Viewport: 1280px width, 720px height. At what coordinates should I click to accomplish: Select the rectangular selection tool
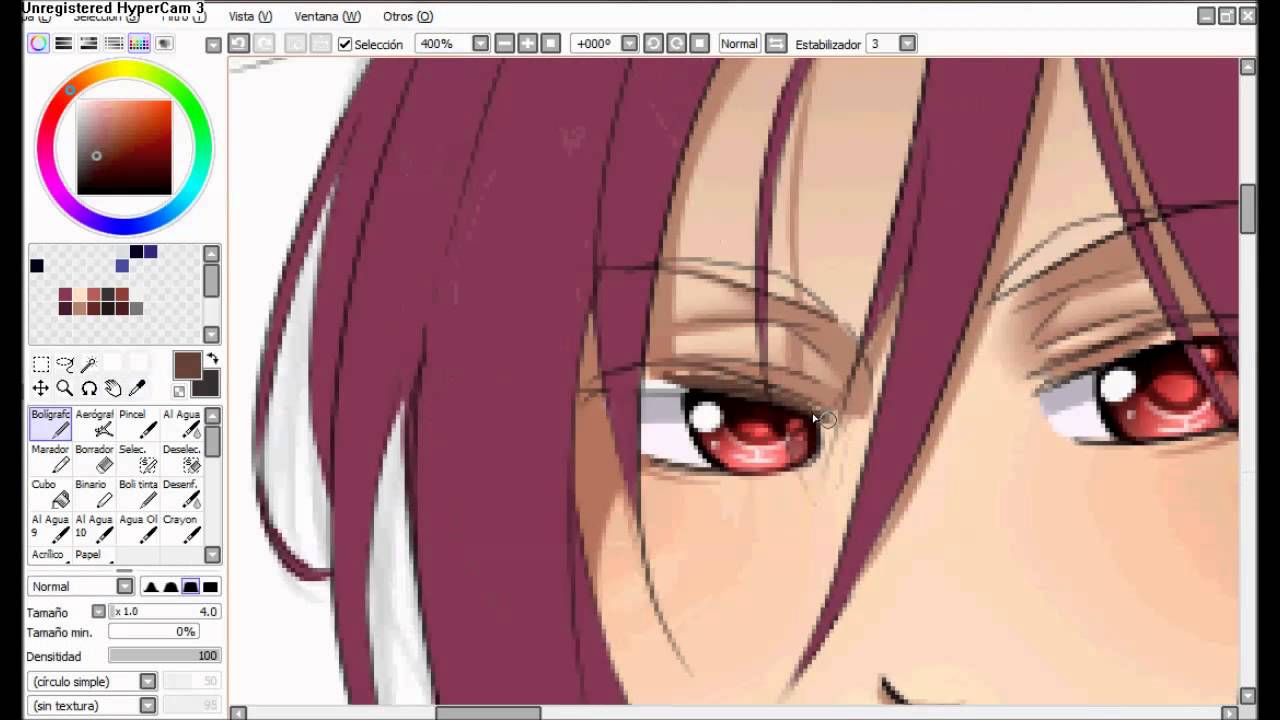[41, 365]
